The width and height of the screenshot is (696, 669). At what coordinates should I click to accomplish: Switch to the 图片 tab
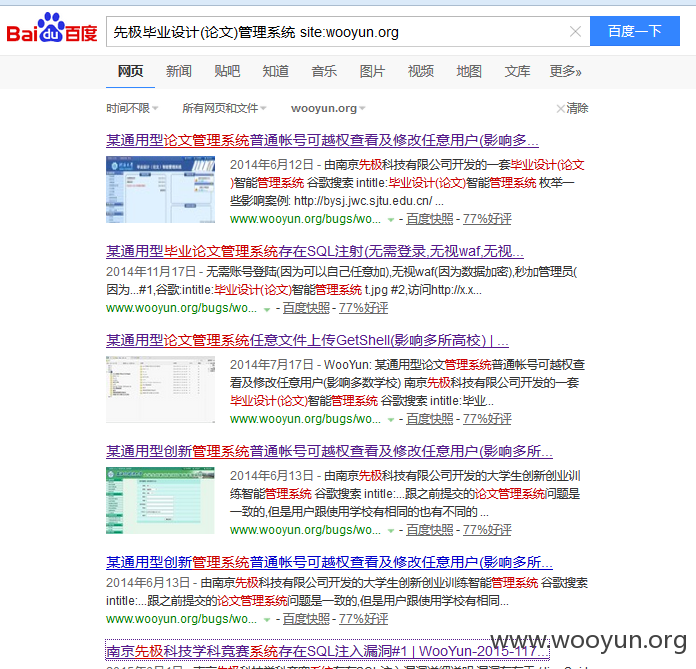[x=372, y=71]
